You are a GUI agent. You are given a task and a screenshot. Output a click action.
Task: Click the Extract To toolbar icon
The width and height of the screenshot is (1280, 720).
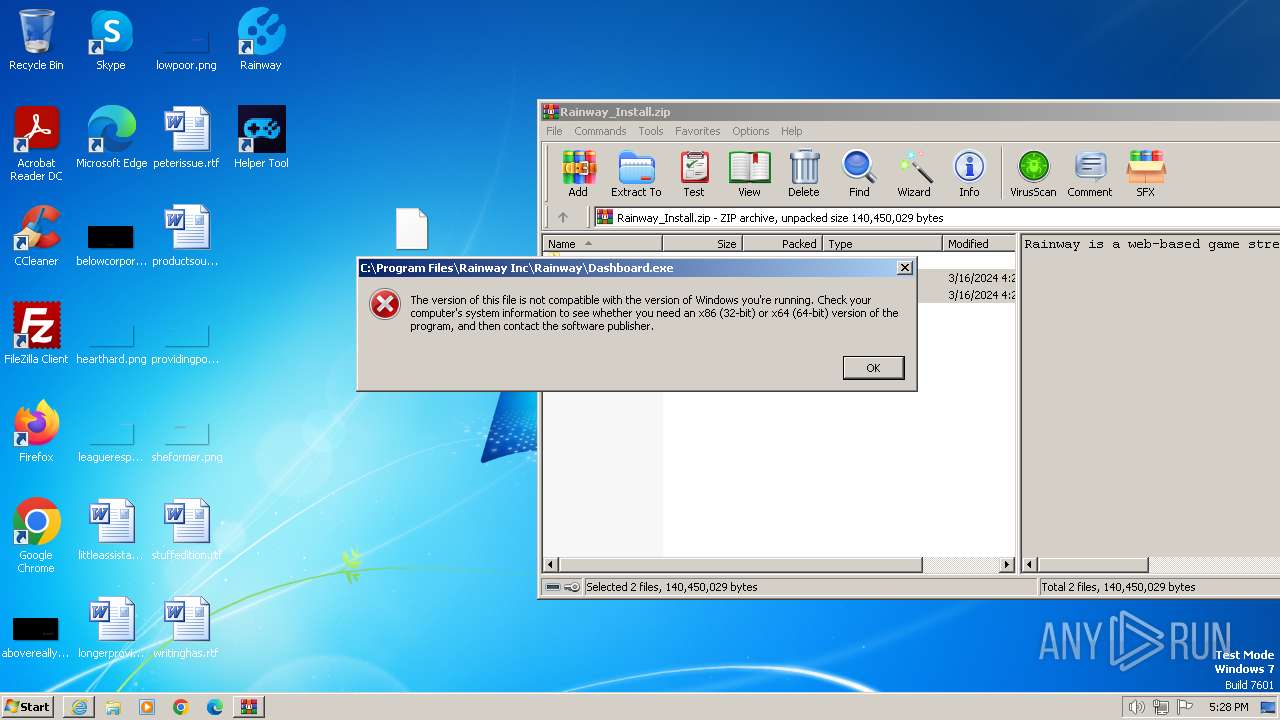click(636, 174)
